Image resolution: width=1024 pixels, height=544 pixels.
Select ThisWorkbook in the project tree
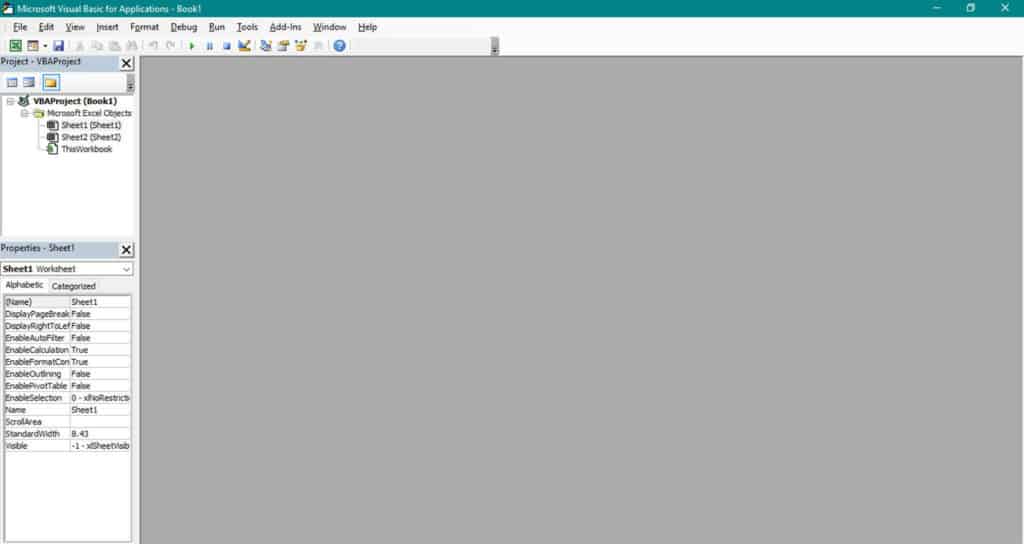(86, 149)
